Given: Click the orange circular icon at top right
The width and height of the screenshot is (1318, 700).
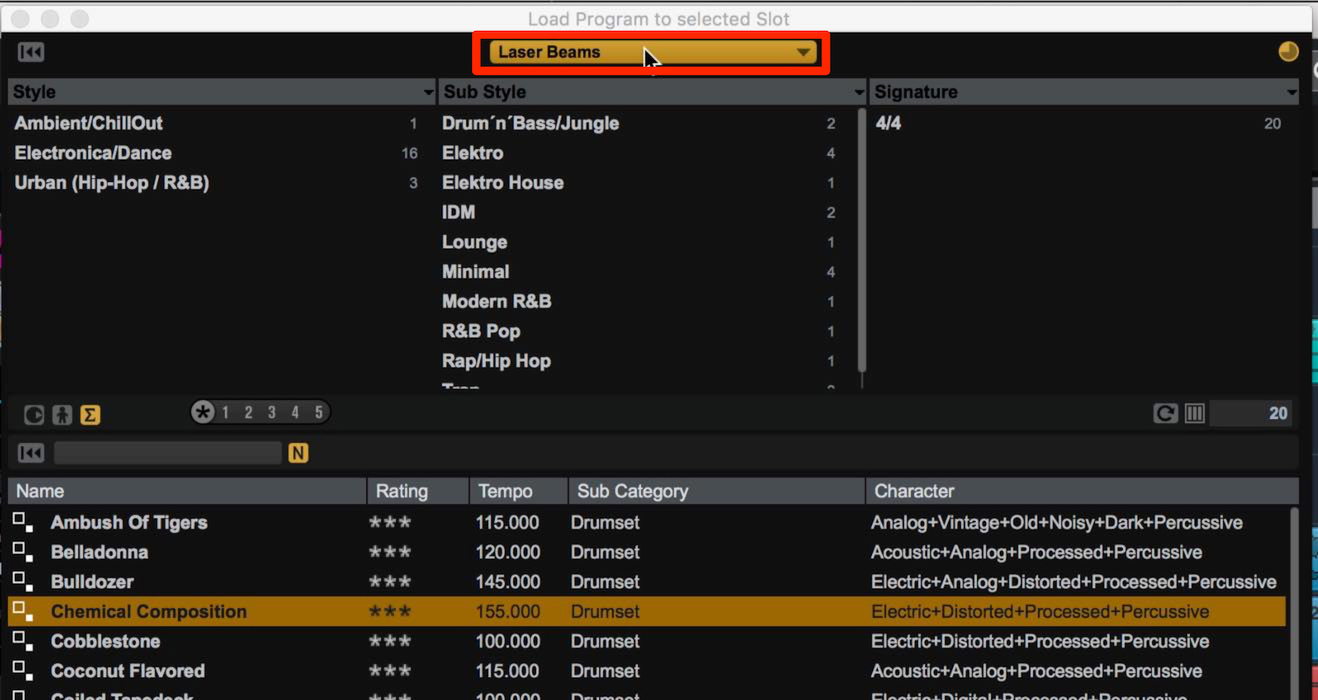Looking at the screenshot, I should click(x=1289, y=52).
